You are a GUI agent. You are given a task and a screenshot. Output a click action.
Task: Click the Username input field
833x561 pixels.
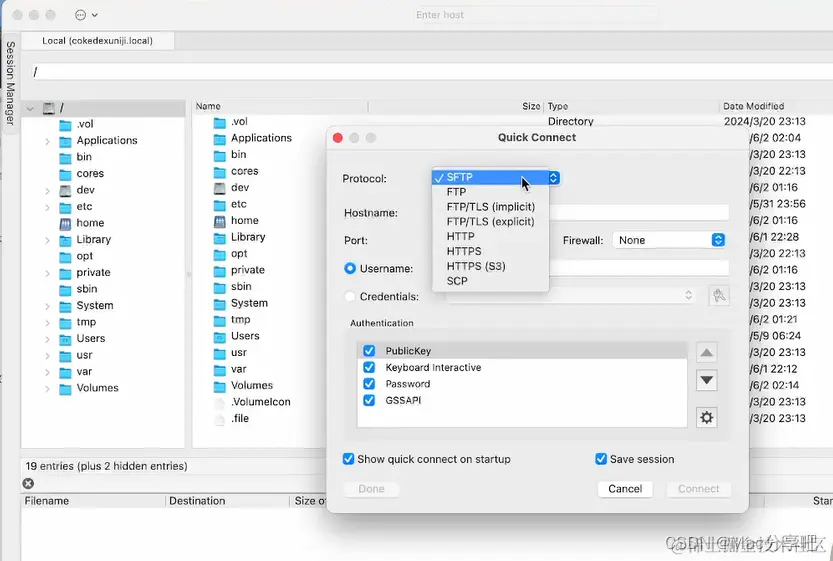pos(638,268)
